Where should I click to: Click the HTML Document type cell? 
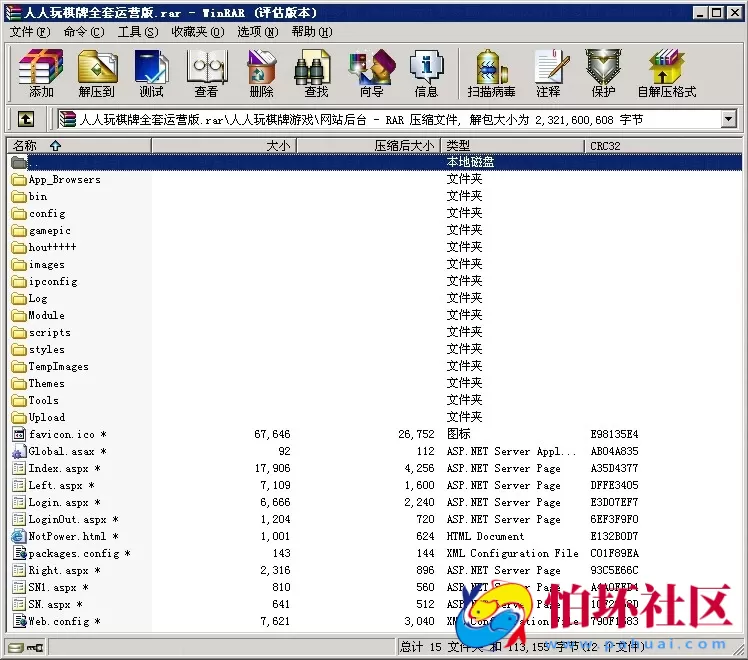[x=485, y=536]
